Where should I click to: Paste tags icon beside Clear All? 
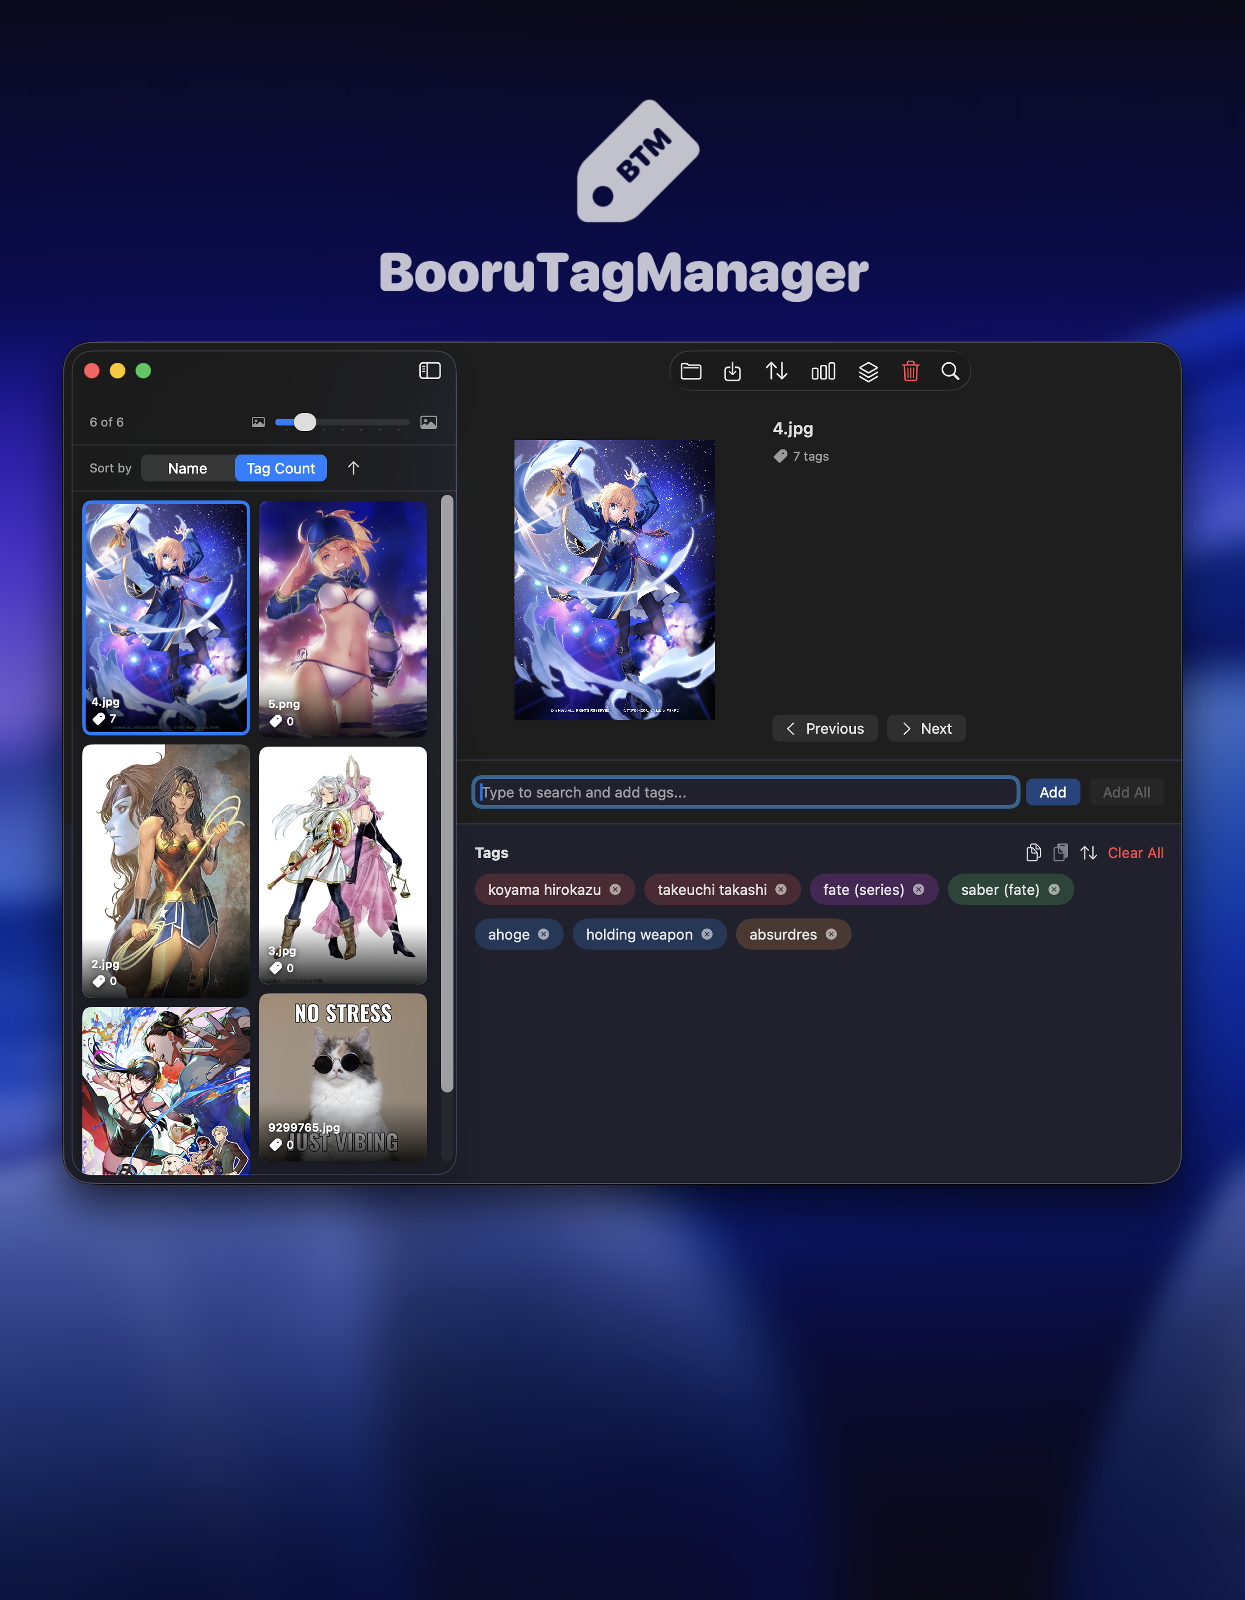click(x=1061, y=853)
